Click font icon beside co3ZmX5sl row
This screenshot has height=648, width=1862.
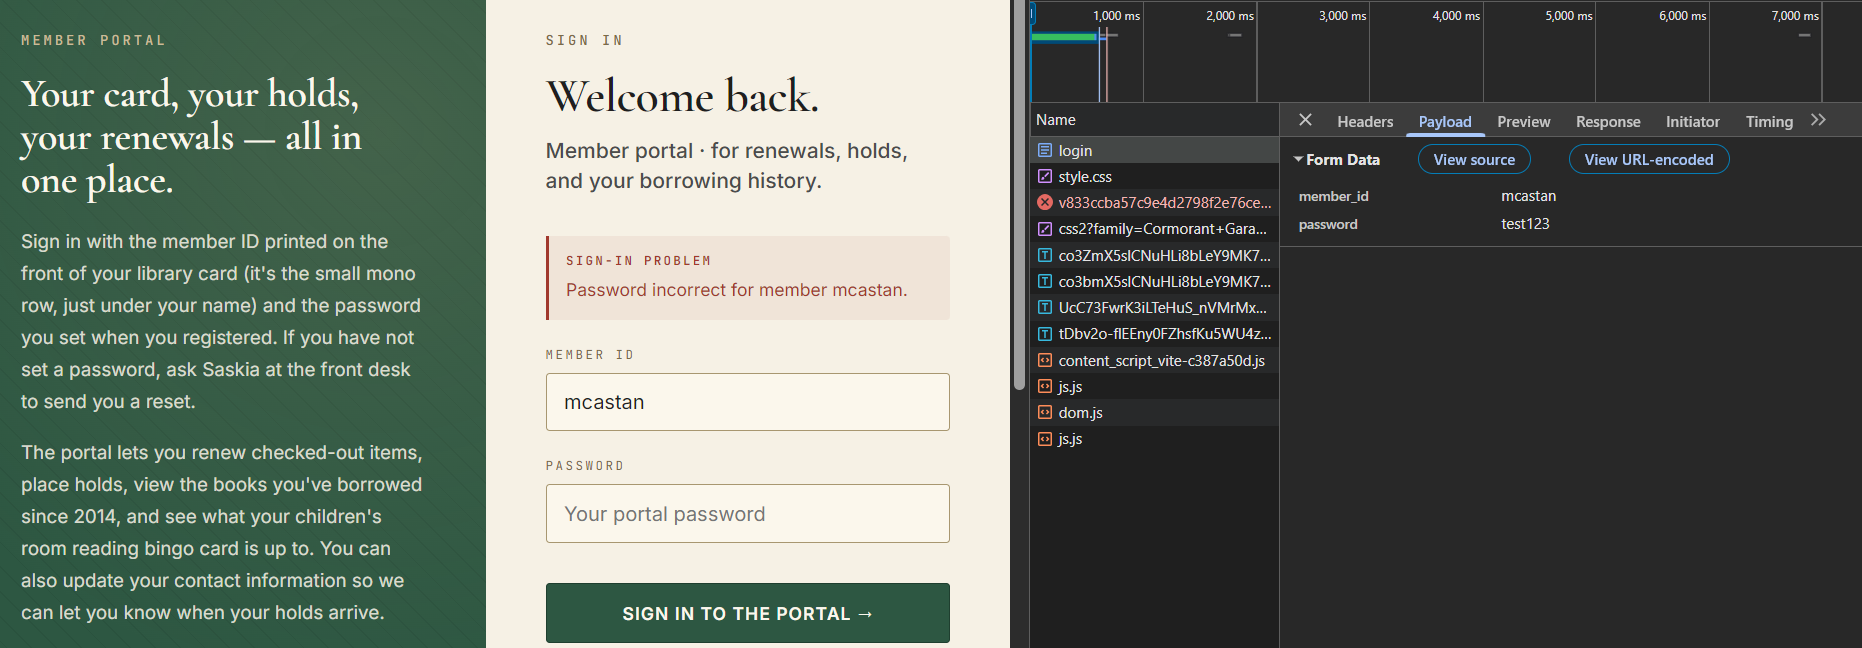[1044, 255]
